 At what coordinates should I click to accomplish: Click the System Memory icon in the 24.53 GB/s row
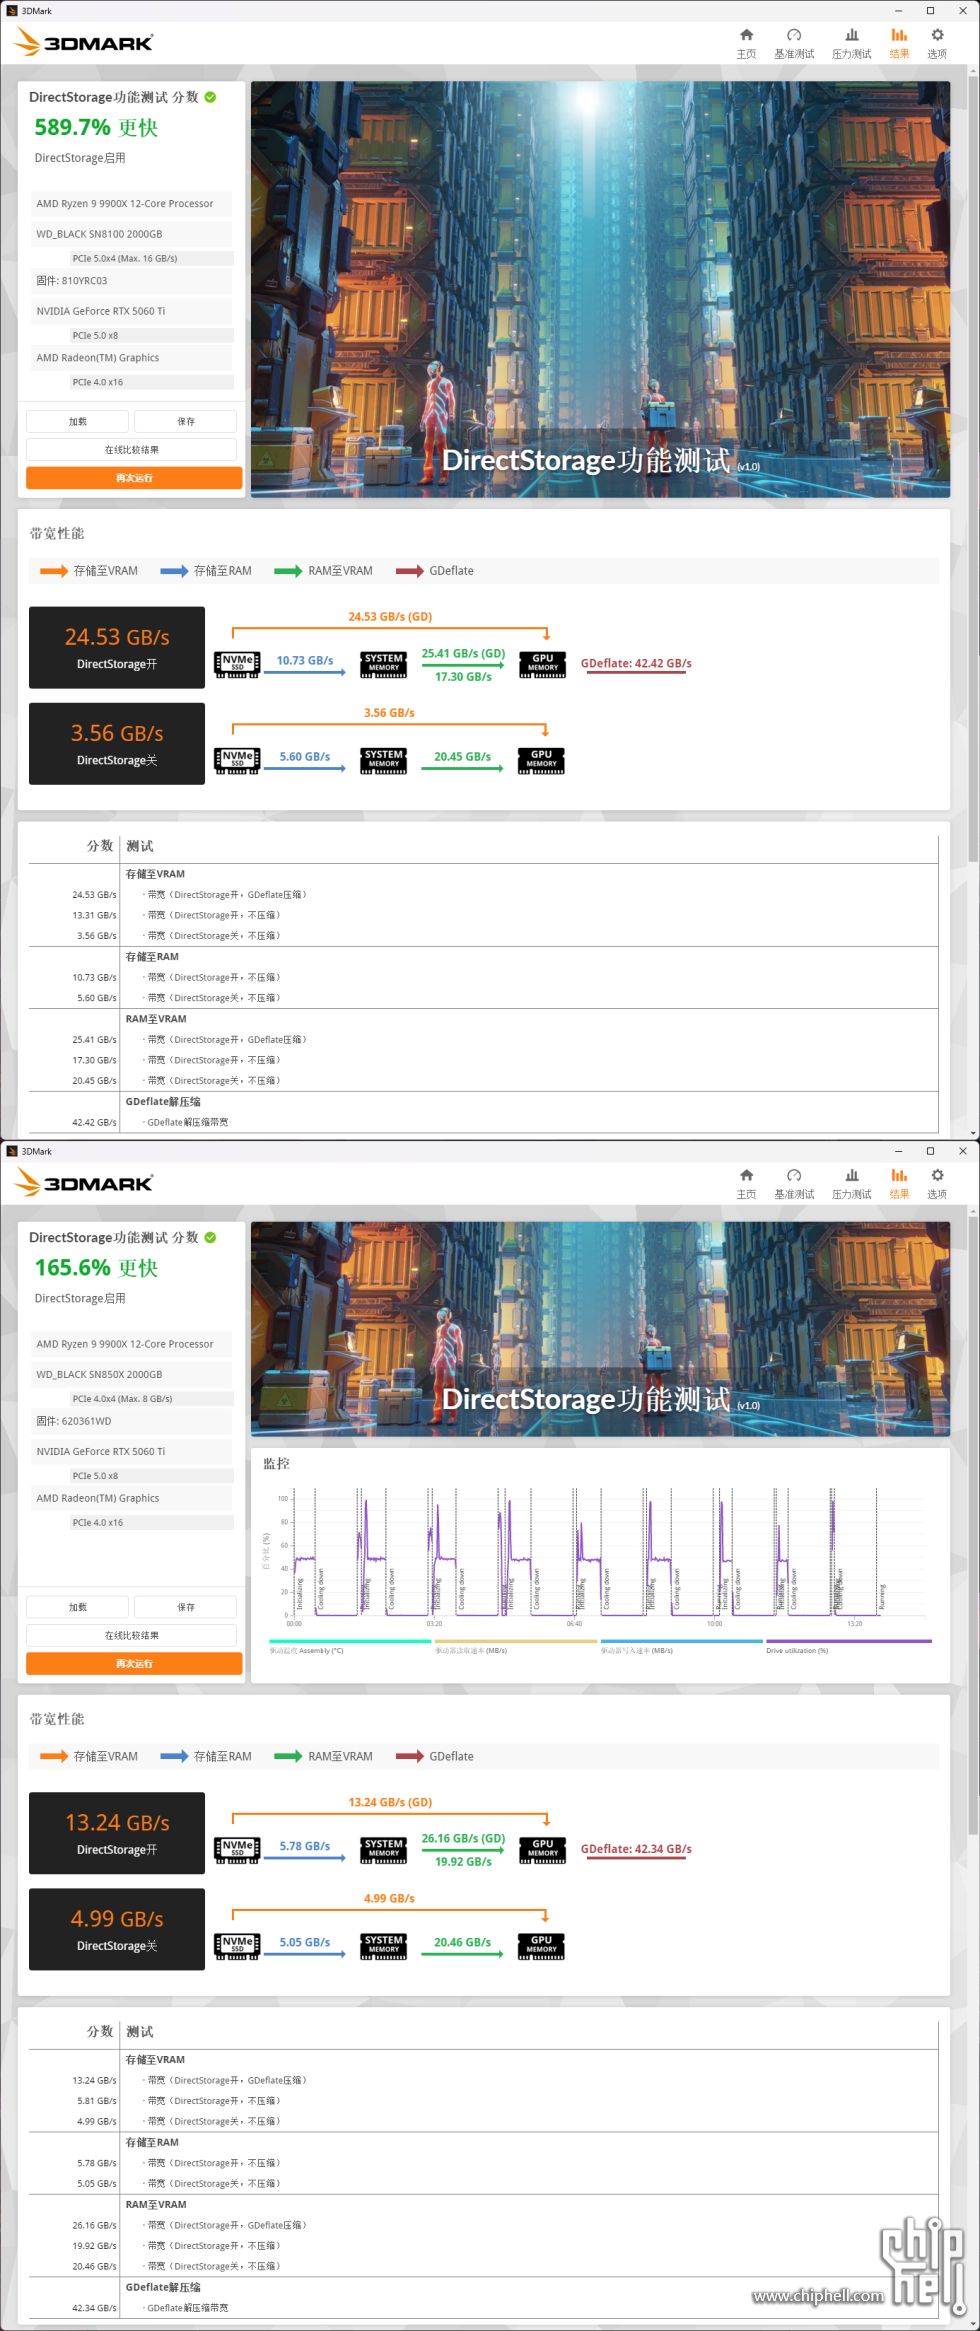[x=384, y=665]
